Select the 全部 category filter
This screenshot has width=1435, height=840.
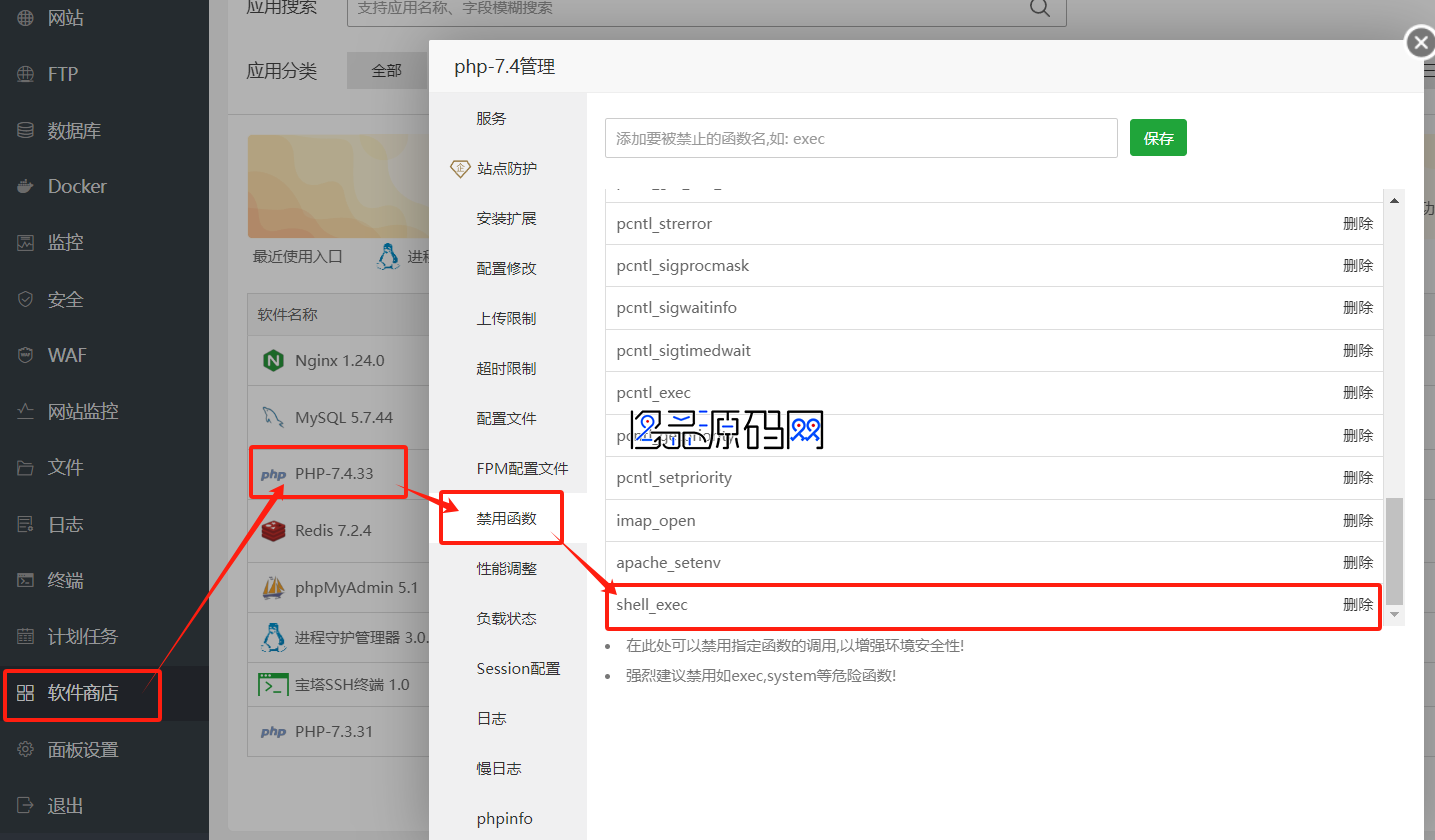pos(387,70)
